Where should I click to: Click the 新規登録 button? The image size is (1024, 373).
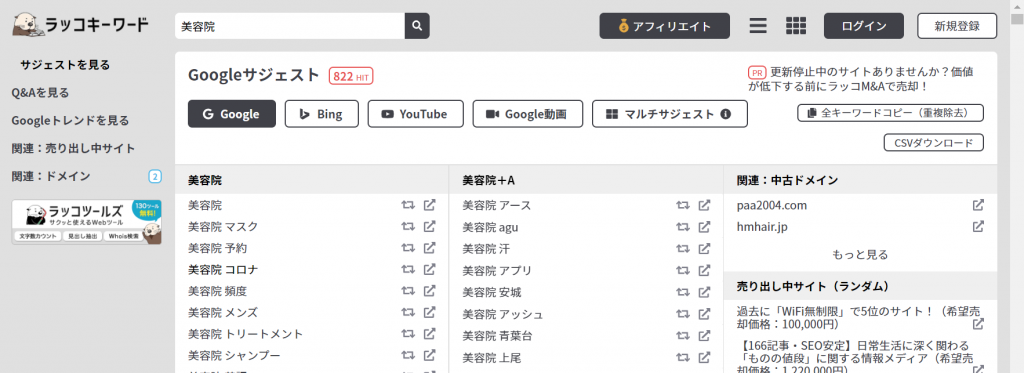coord(957,26)
